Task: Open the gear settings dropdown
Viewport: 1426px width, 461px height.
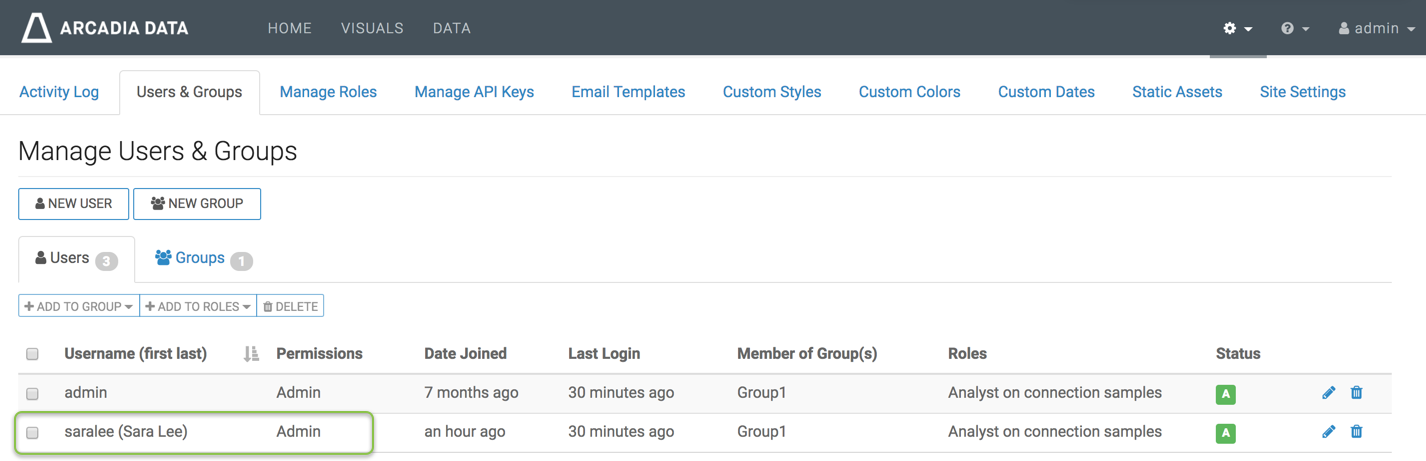Action: pyautogui.click(x=1237, y=29)
